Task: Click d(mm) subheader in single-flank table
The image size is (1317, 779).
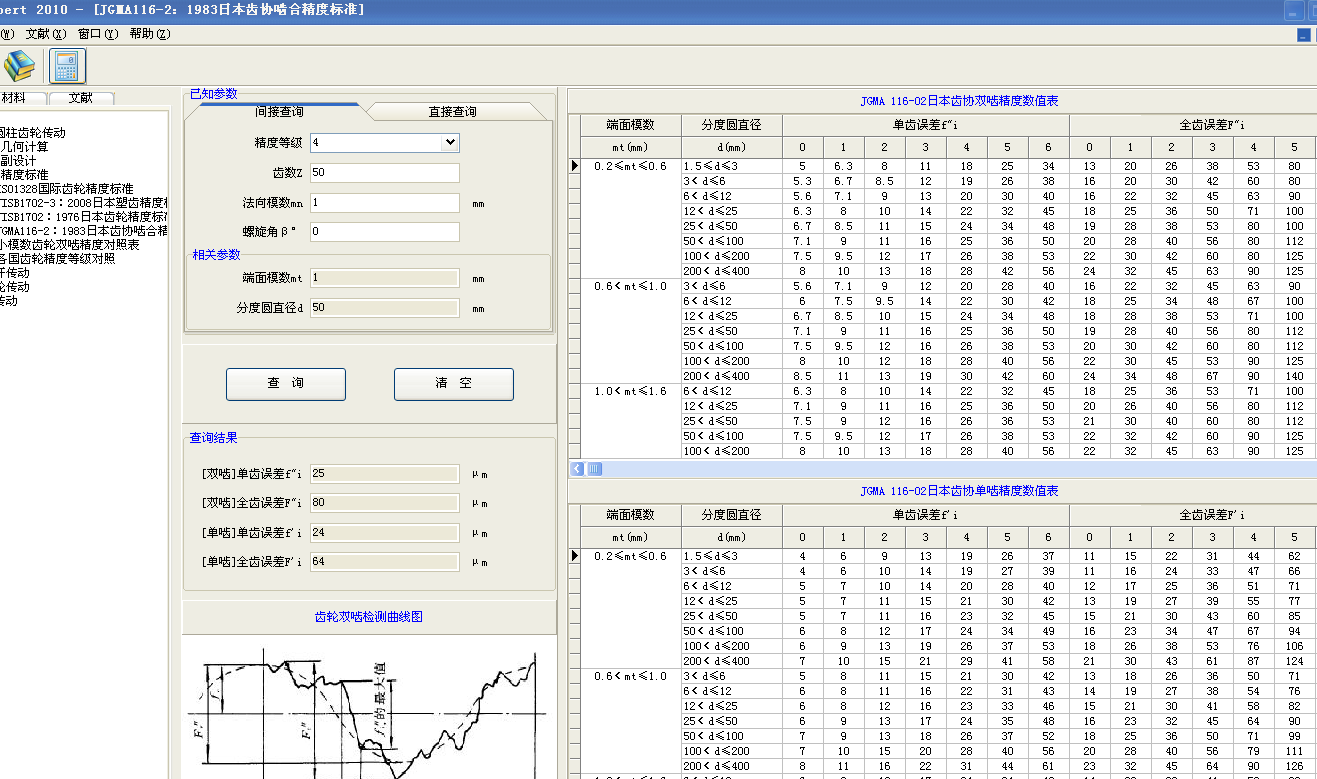Action: pos(732,537)
